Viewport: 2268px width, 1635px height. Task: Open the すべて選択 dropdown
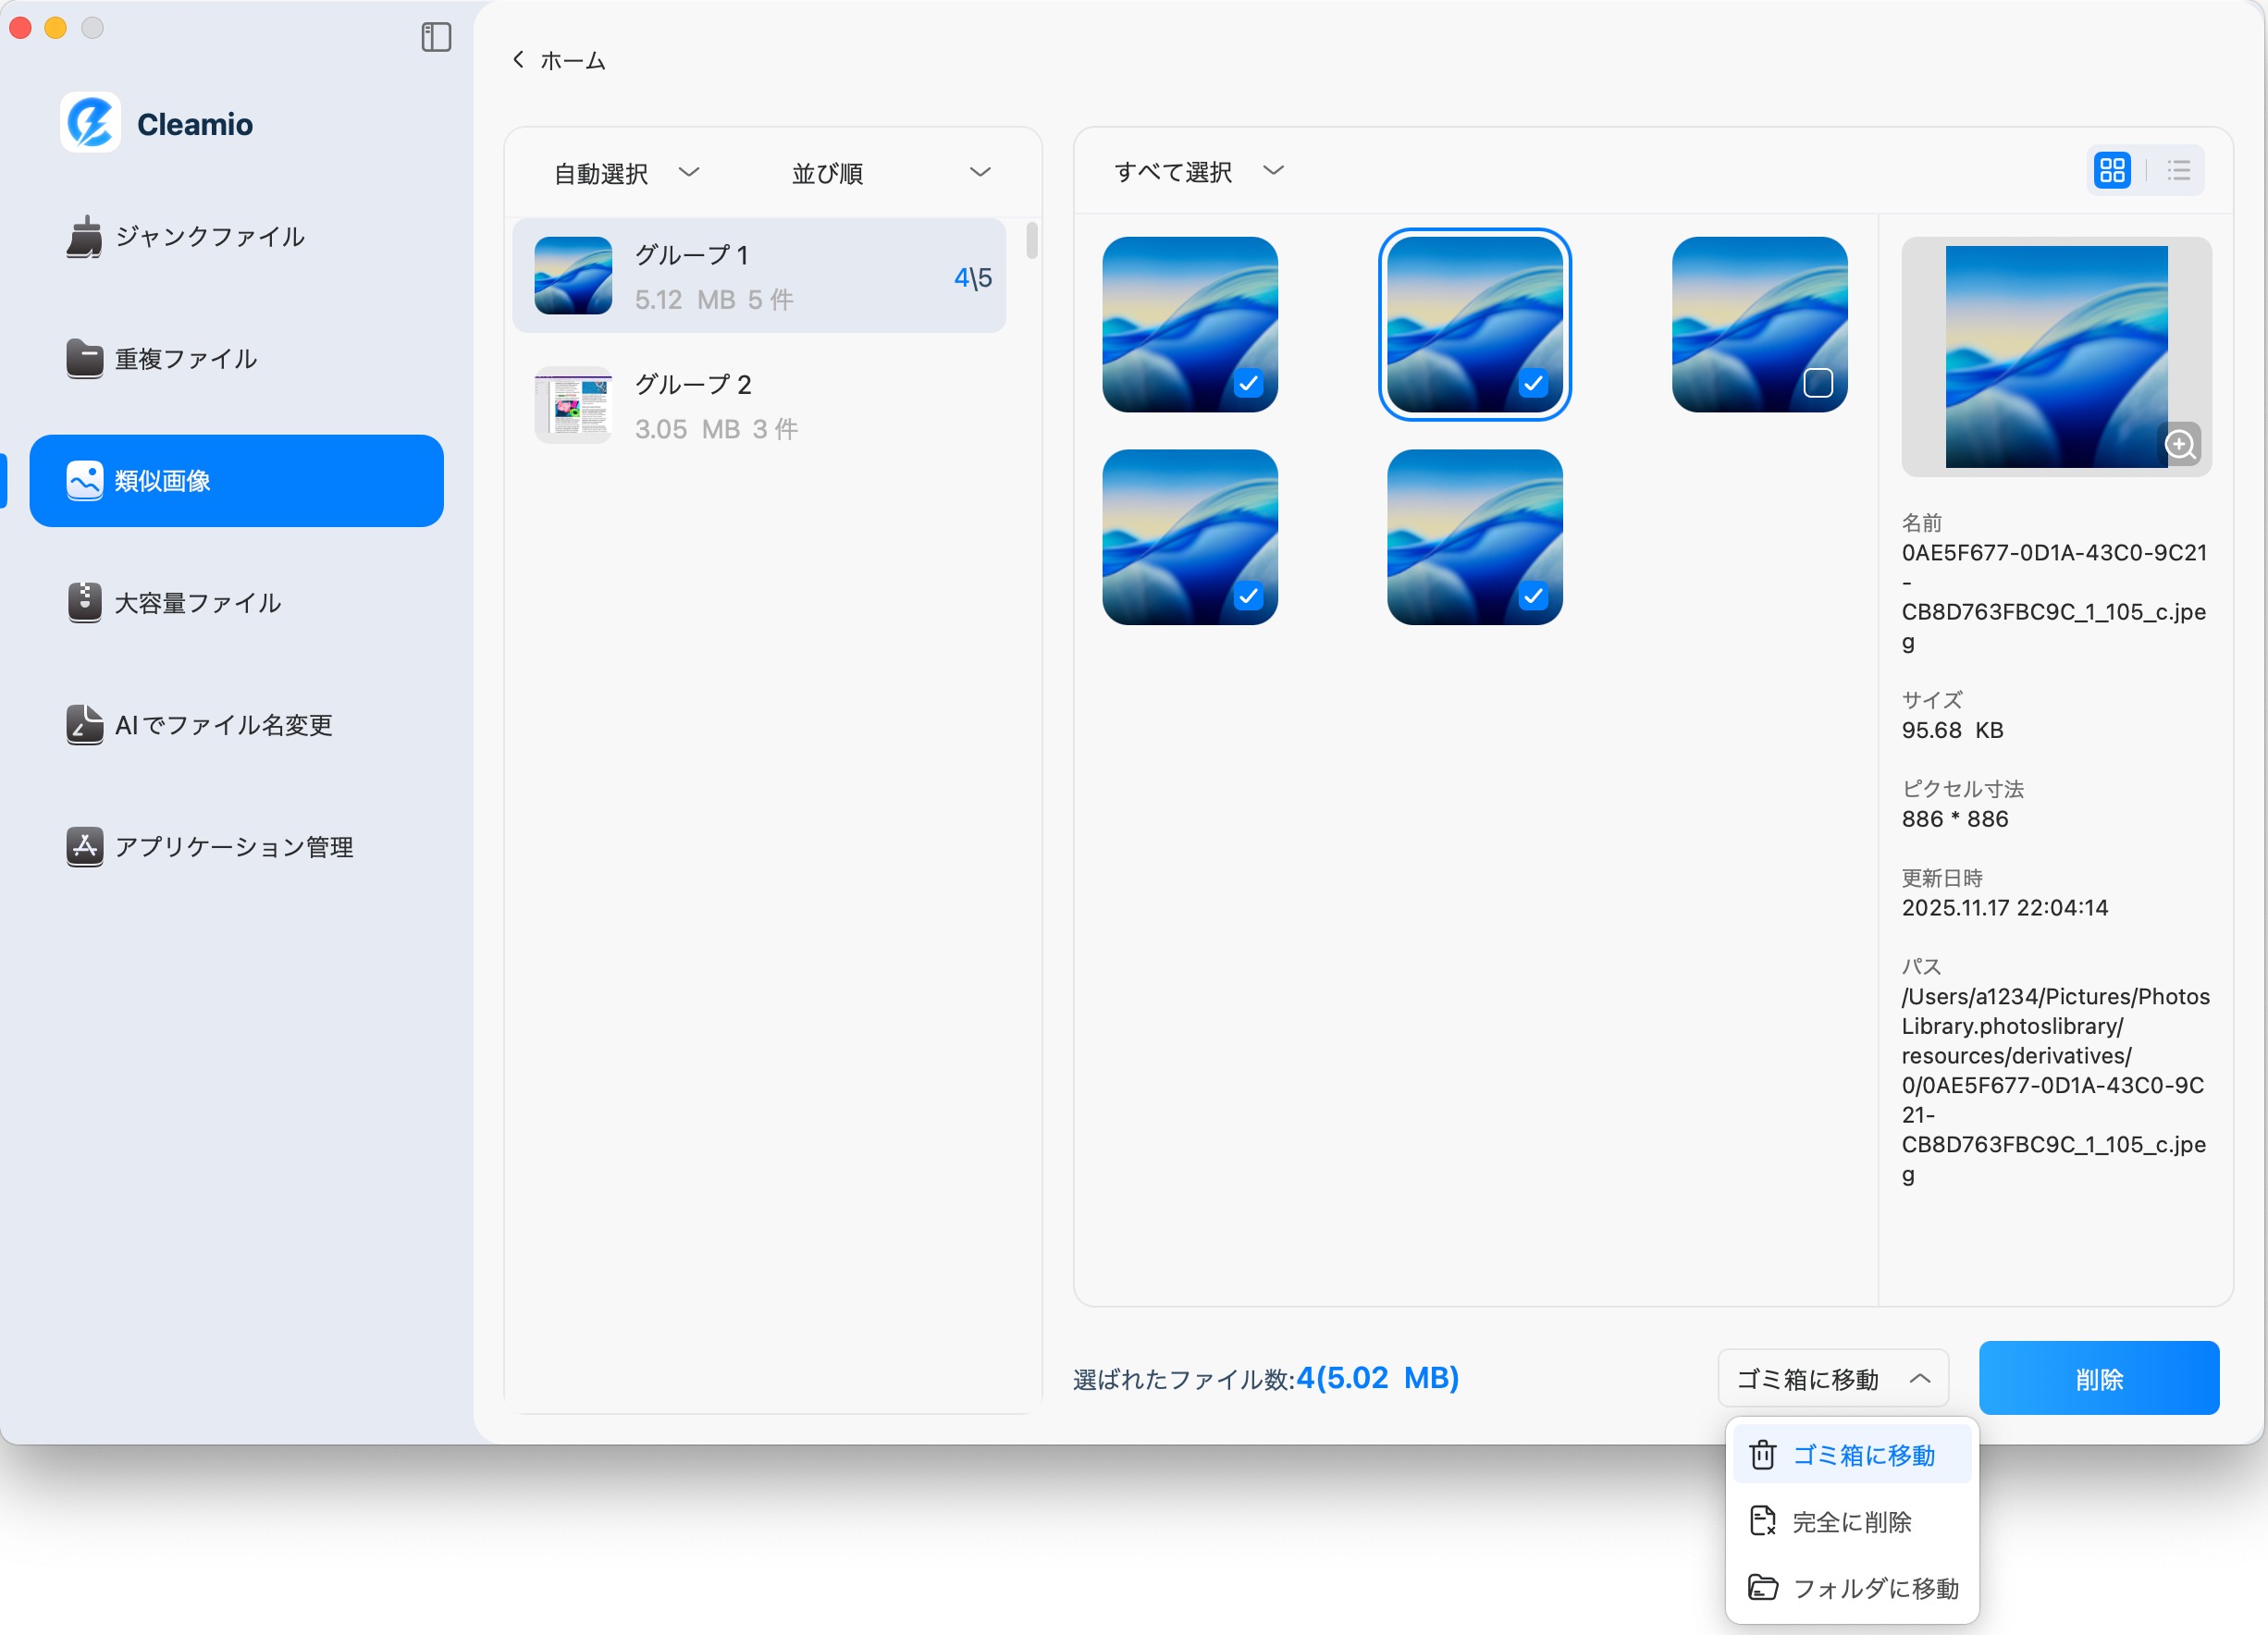tap(1196, 171)
